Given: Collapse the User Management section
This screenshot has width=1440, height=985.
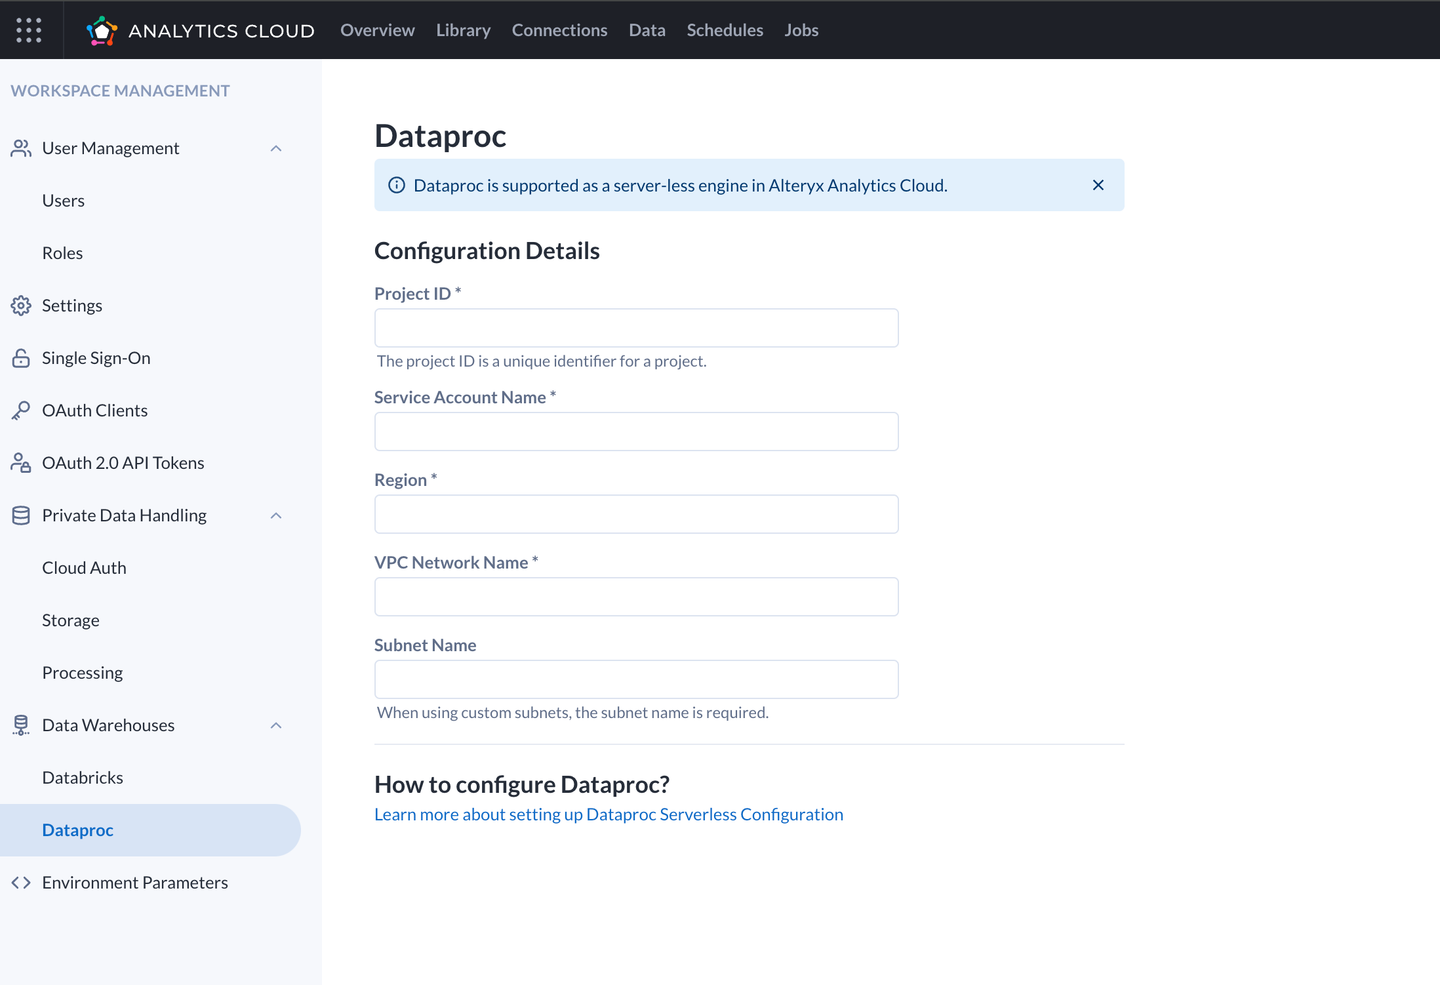Looking at the screenshot, I should coord(276,147).
